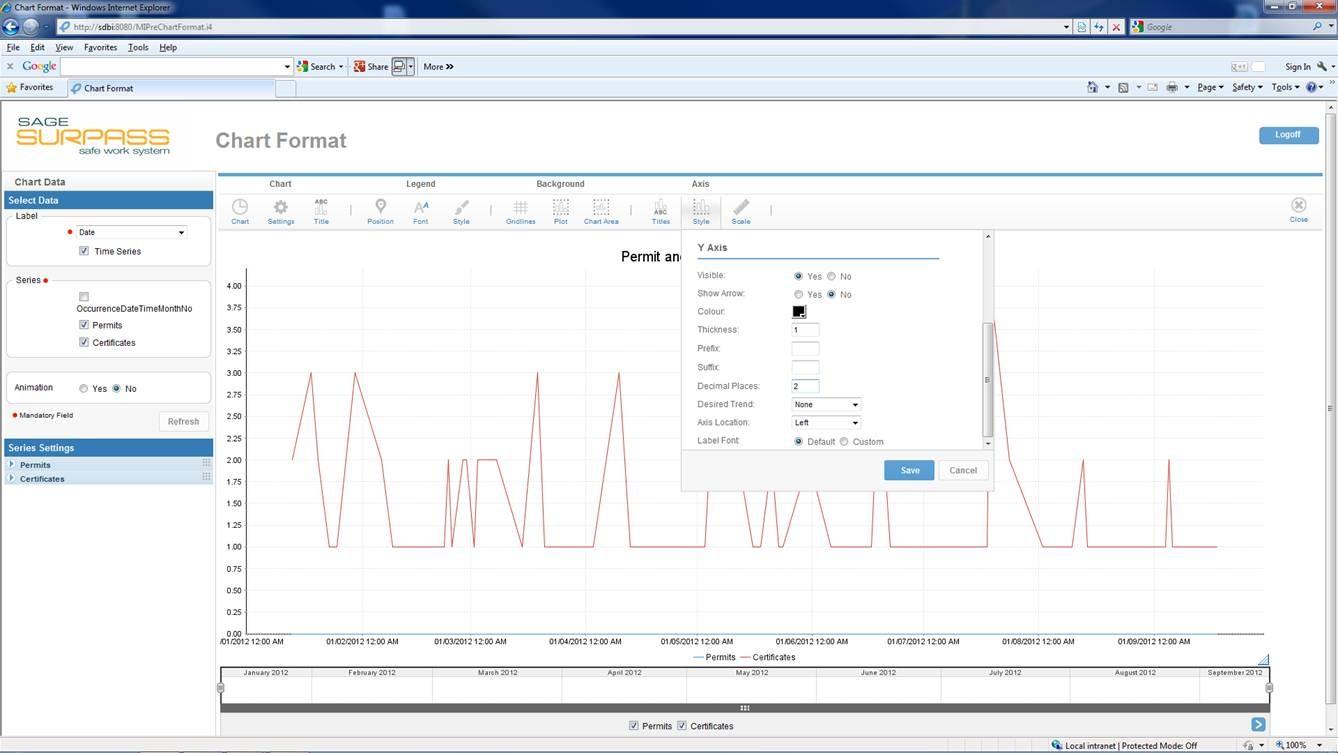
Task: Open the Legend Font icon
Action: 421,210
